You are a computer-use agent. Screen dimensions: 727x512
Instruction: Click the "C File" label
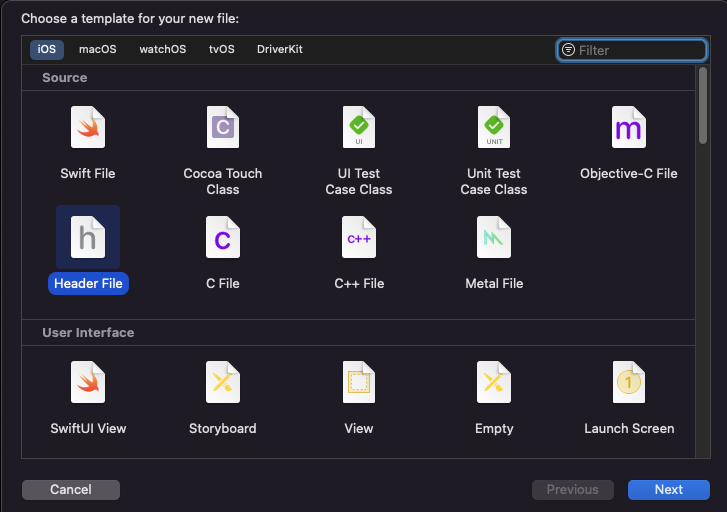(223, 283)
